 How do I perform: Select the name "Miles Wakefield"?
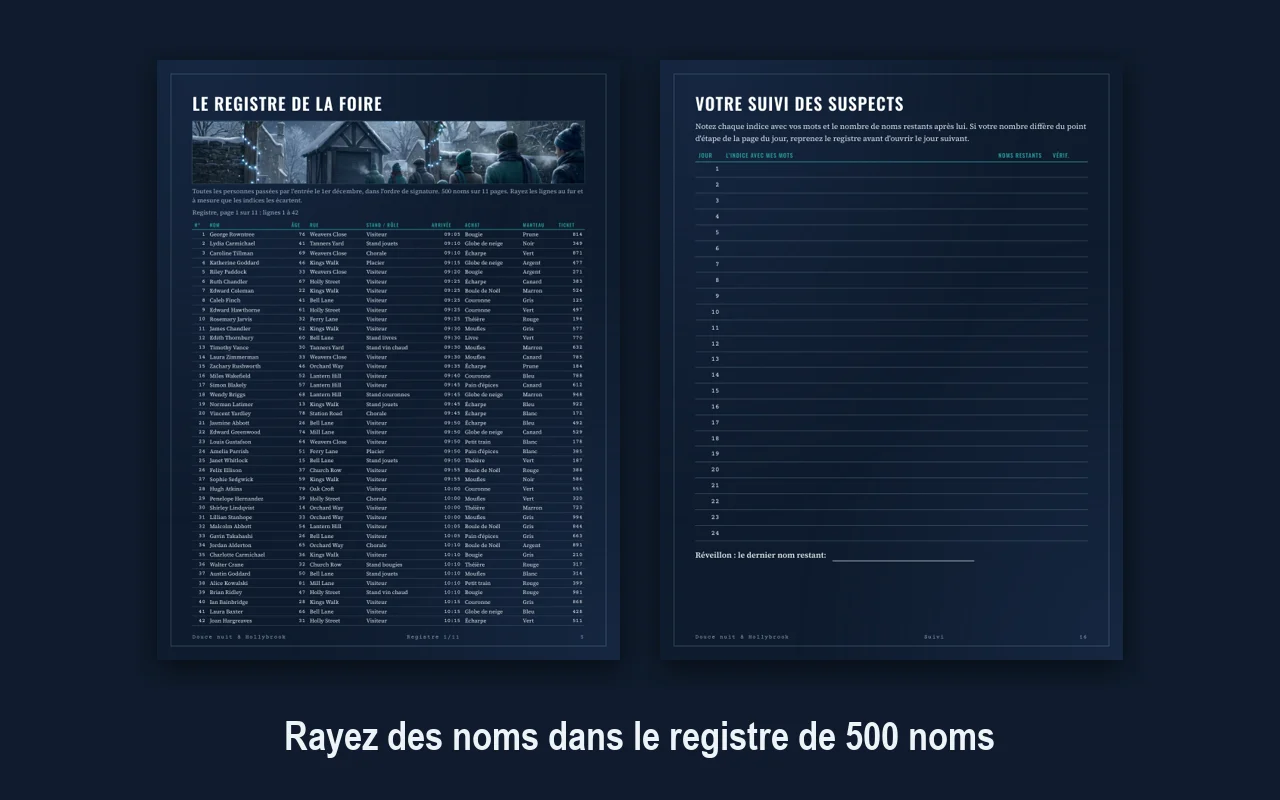230,376
